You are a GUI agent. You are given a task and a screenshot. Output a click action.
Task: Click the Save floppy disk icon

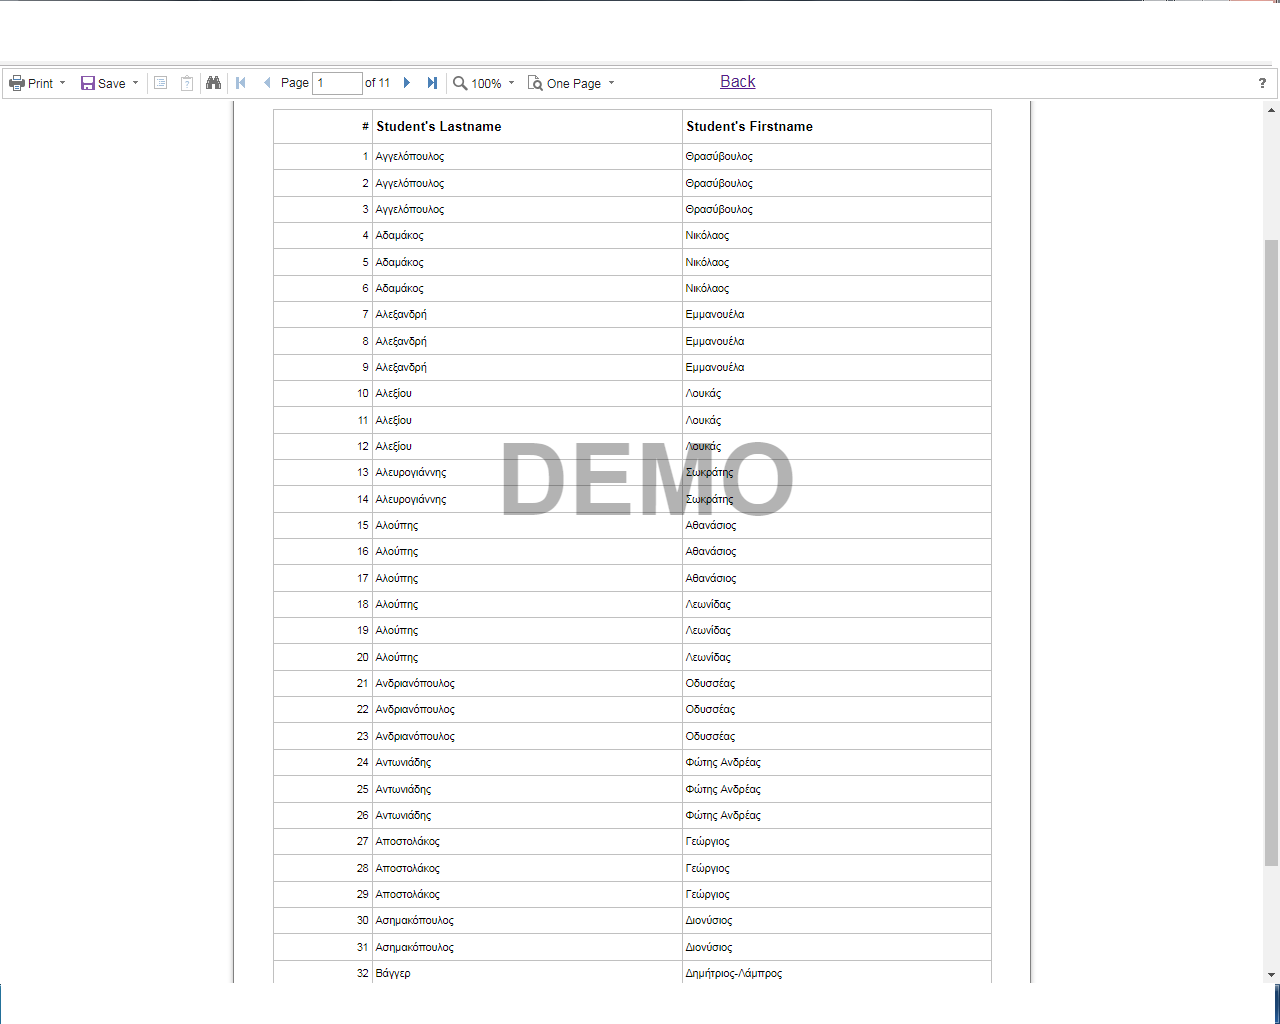click(x=88, y=83)
